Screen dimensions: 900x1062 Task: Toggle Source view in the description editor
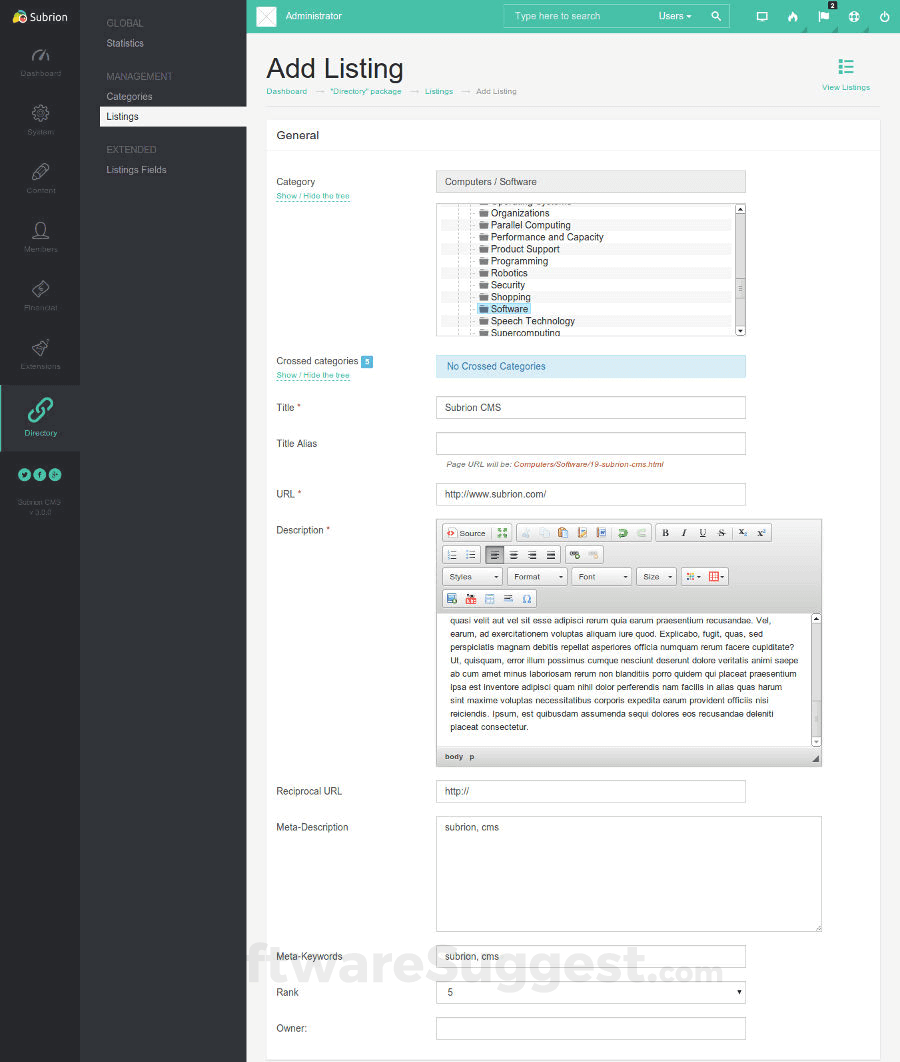[x=467, y=532]
